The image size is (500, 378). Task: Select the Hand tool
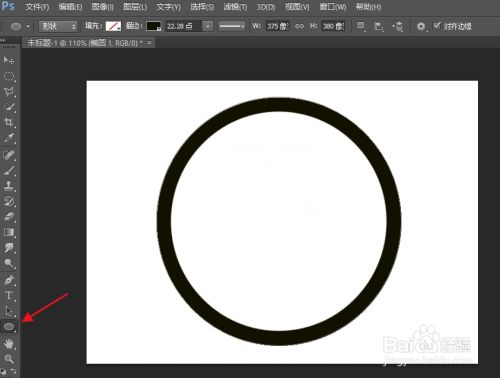click(x=9, y=344)
